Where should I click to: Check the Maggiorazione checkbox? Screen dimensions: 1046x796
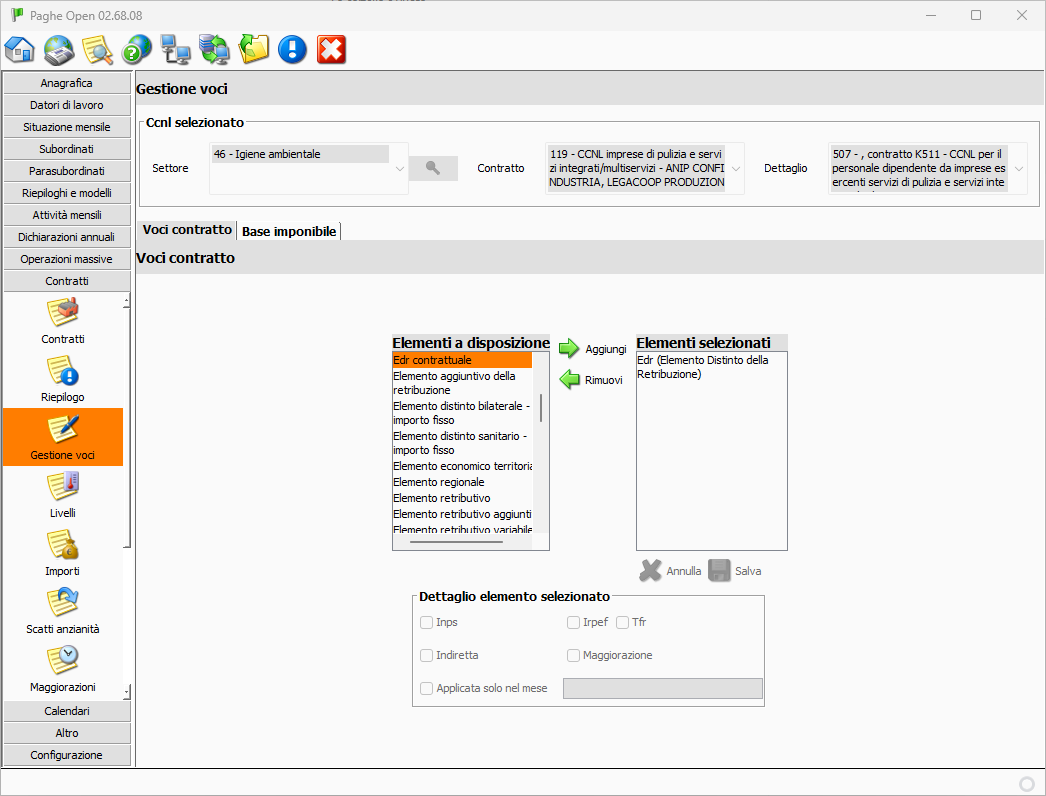click(574, 655)
